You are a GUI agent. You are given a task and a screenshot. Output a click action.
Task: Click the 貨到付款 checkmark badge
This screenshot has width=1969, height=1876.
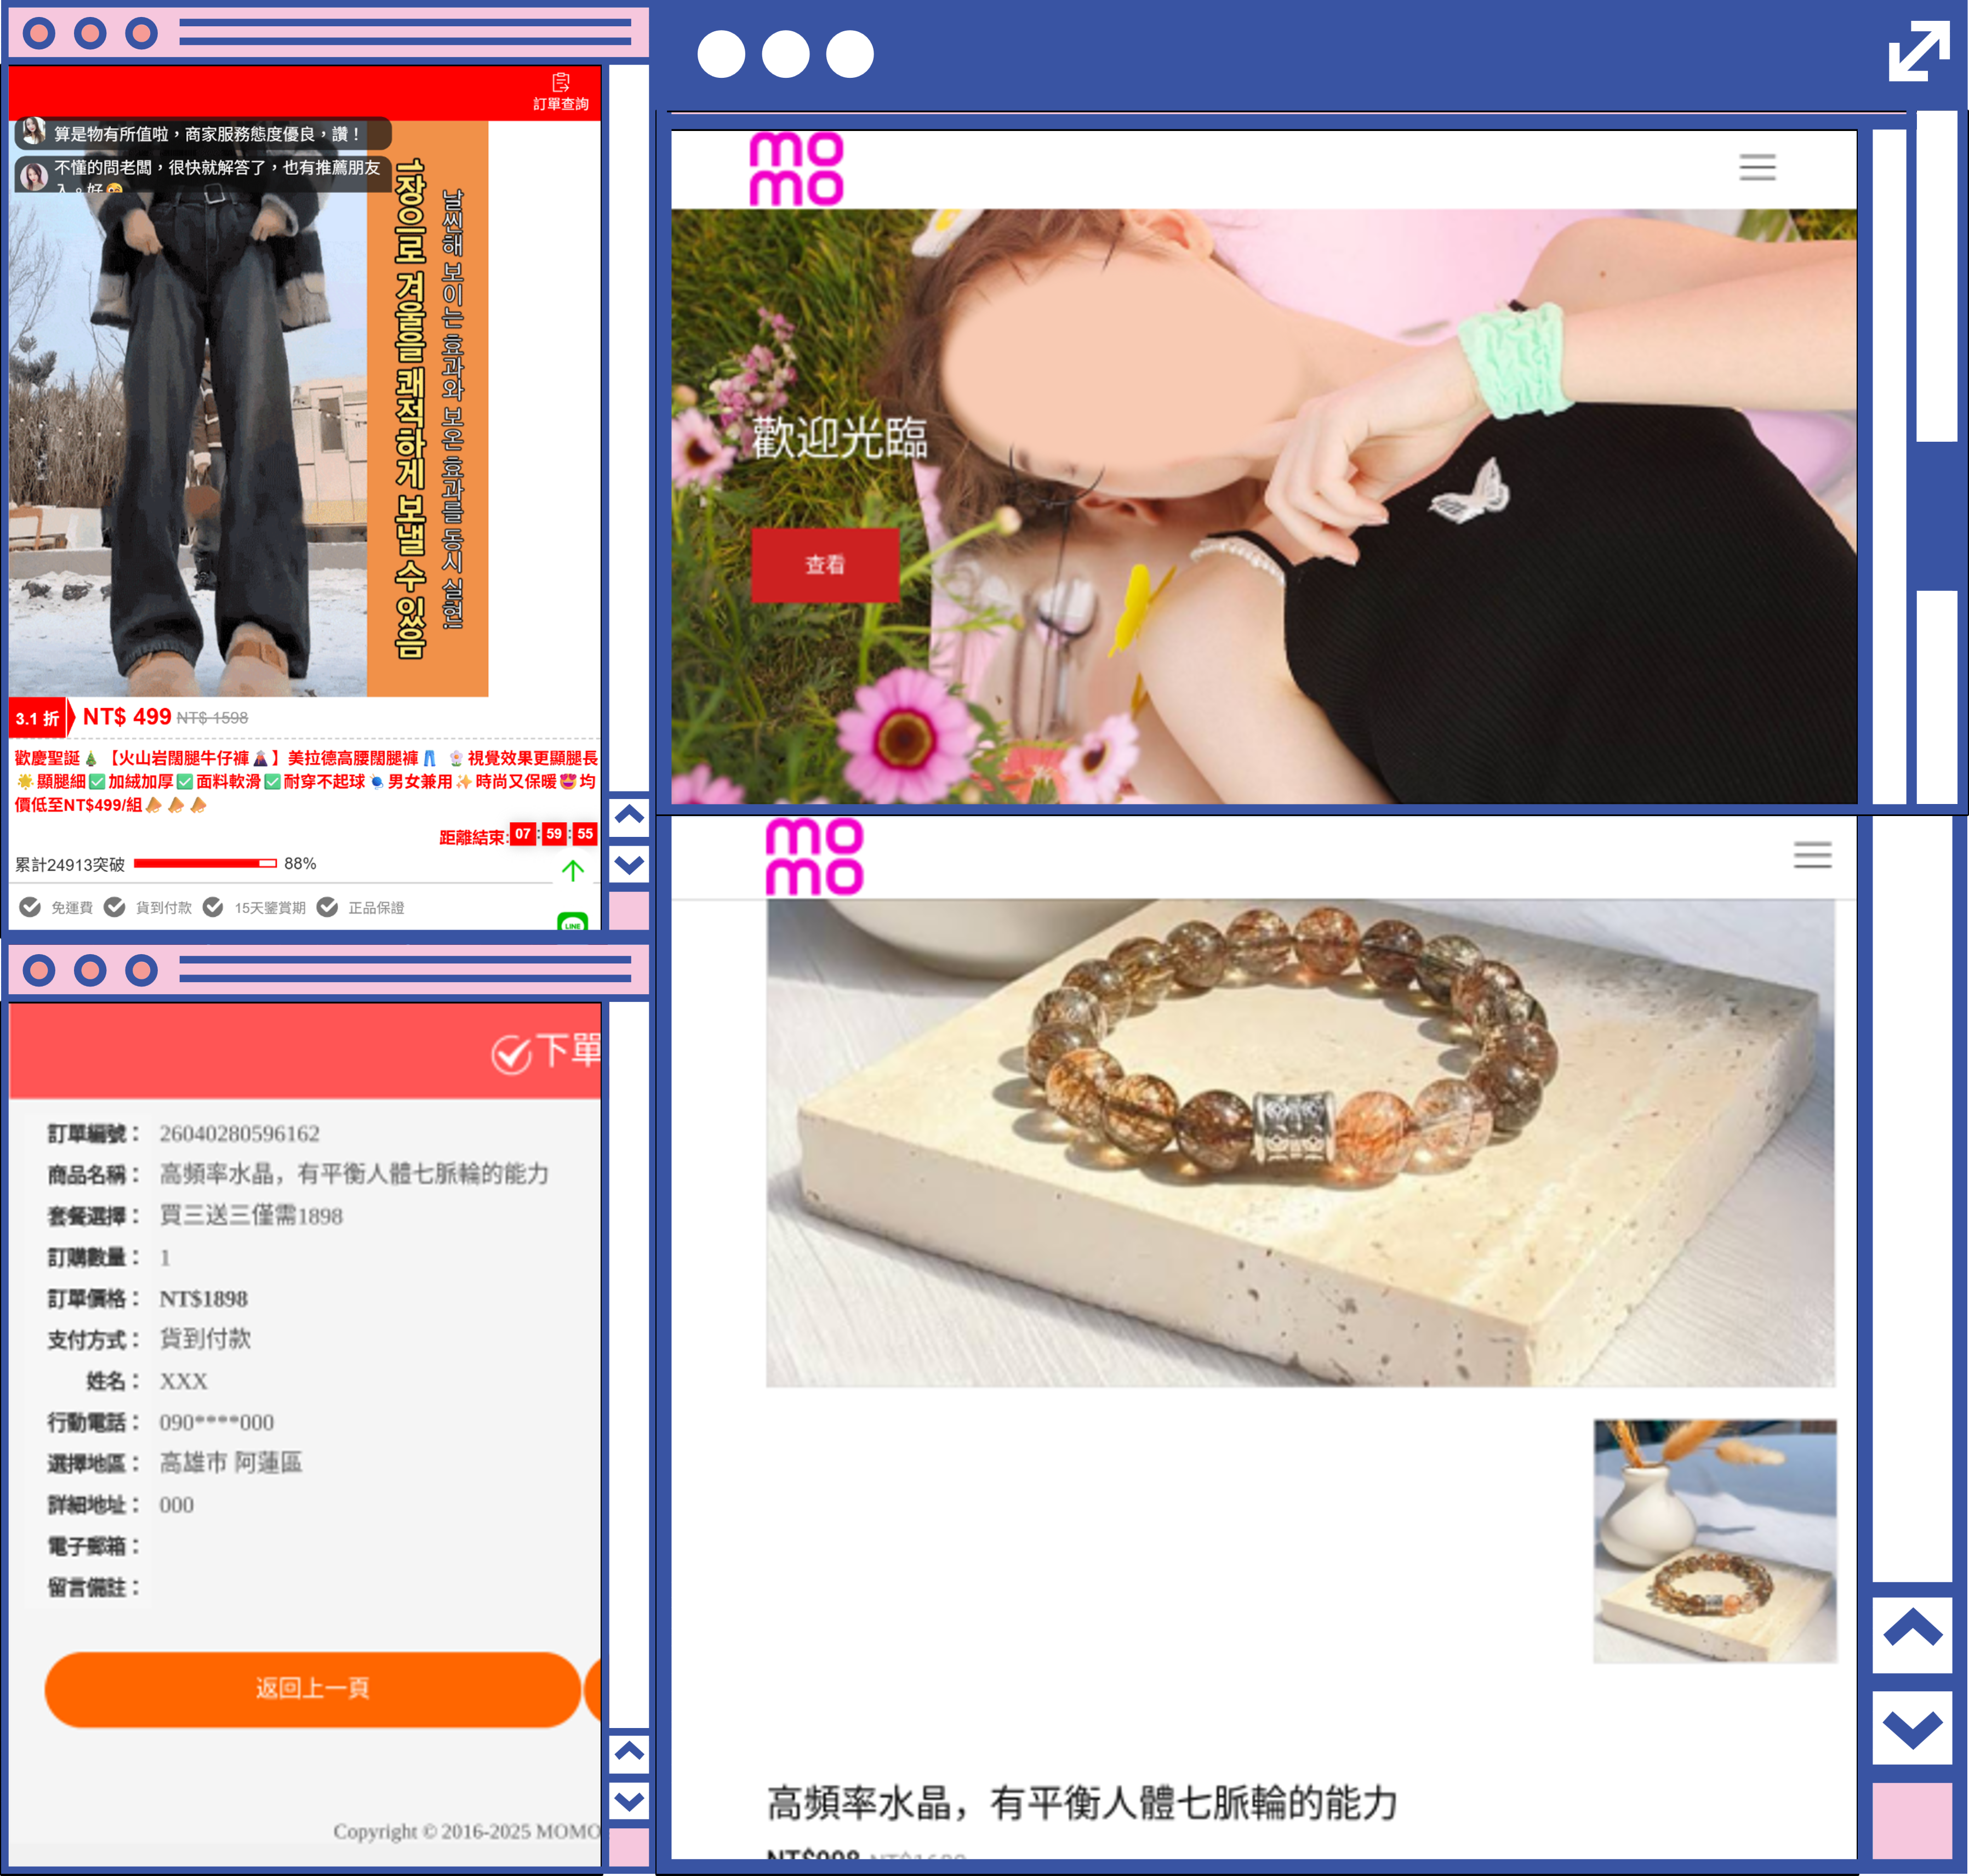pos(115,907)
